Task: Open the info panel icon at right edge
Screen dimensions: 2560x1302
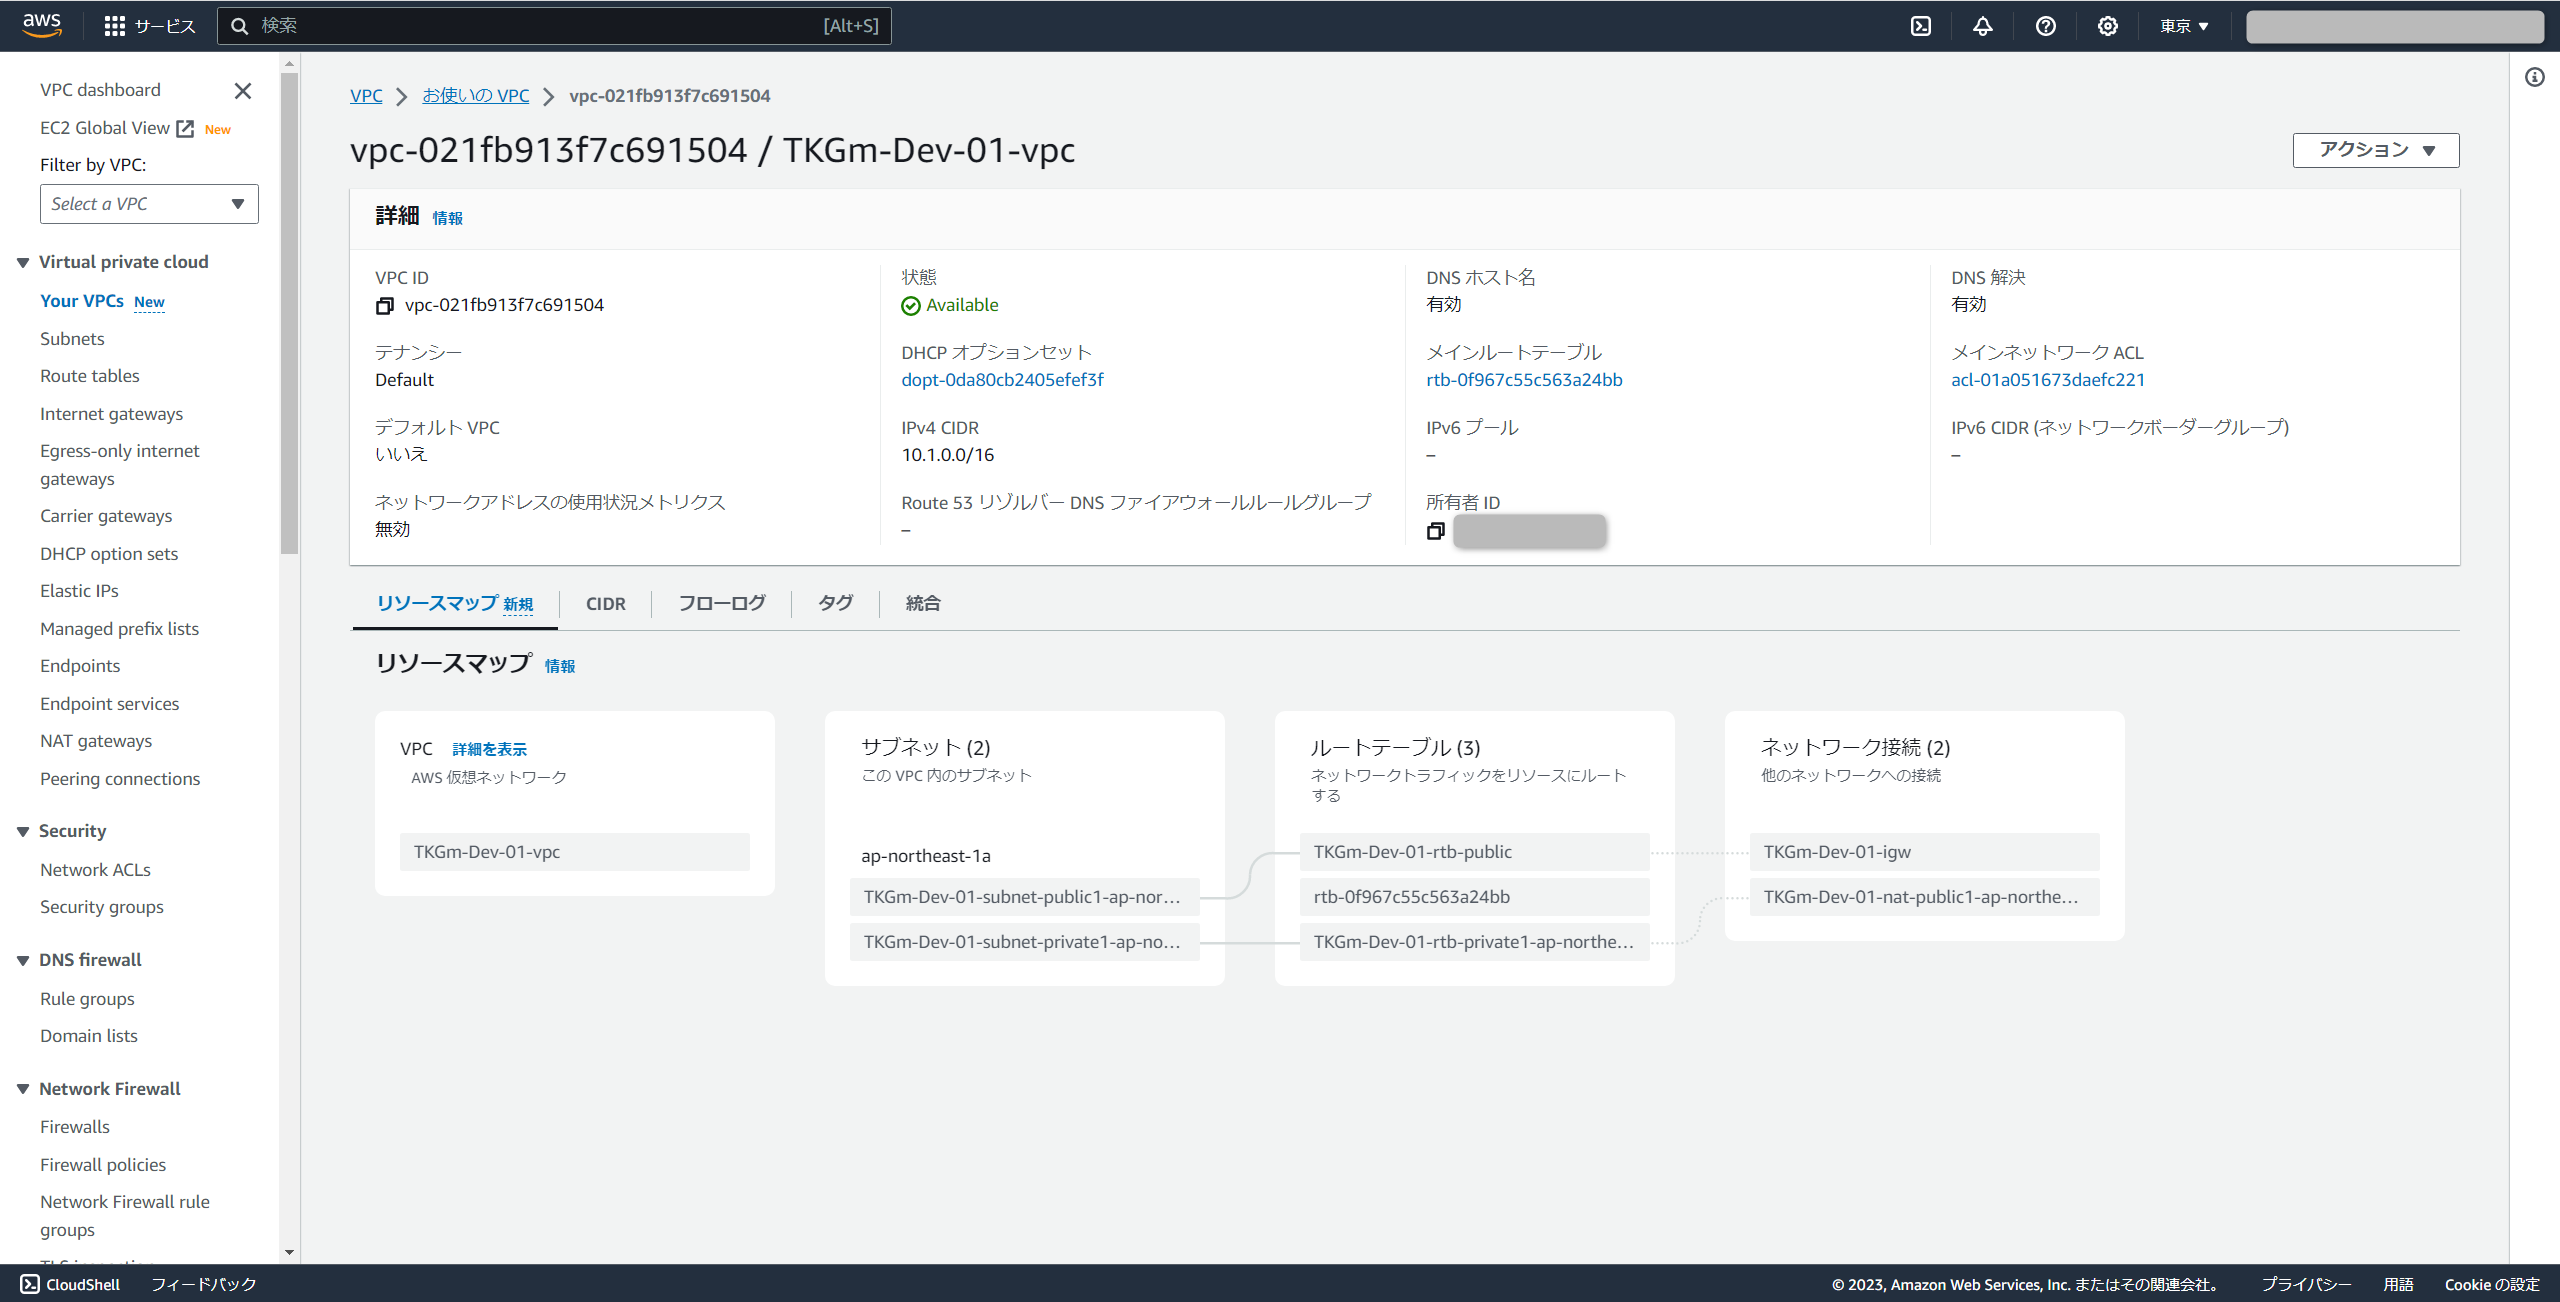Action: pyautogui.click(x=2534, y=77)
